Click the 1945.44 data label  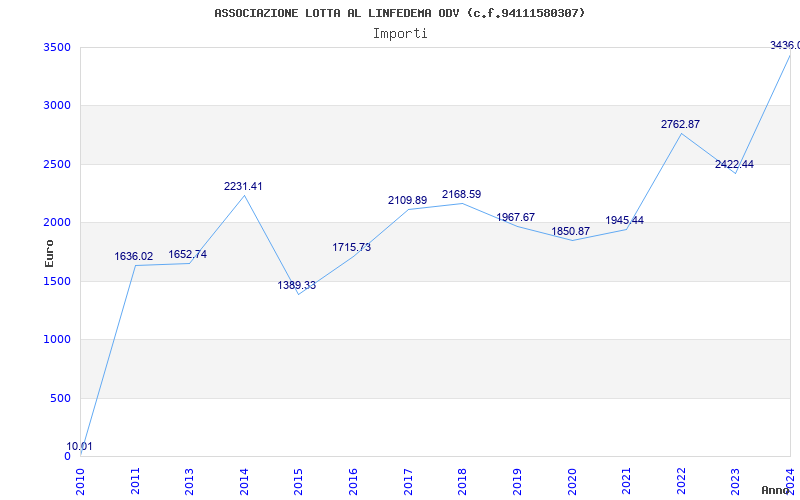coord(624,220)
